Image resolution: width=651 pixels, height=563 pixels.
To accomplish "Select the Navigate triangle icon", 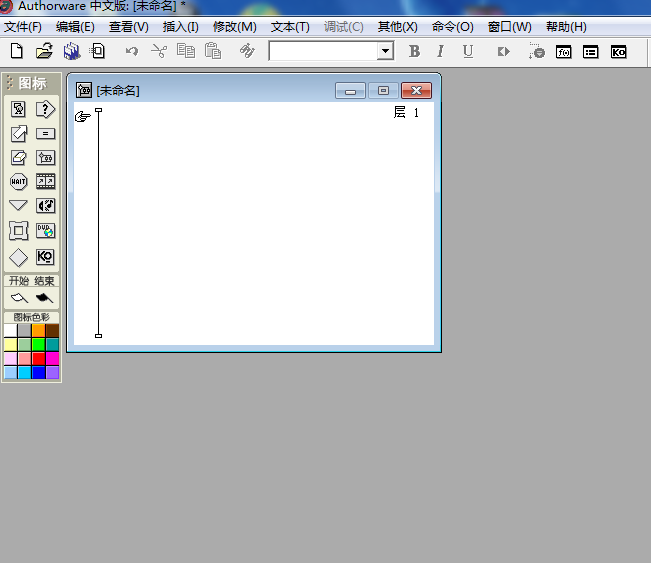I will pyautogui.click(x=18, y=206).
